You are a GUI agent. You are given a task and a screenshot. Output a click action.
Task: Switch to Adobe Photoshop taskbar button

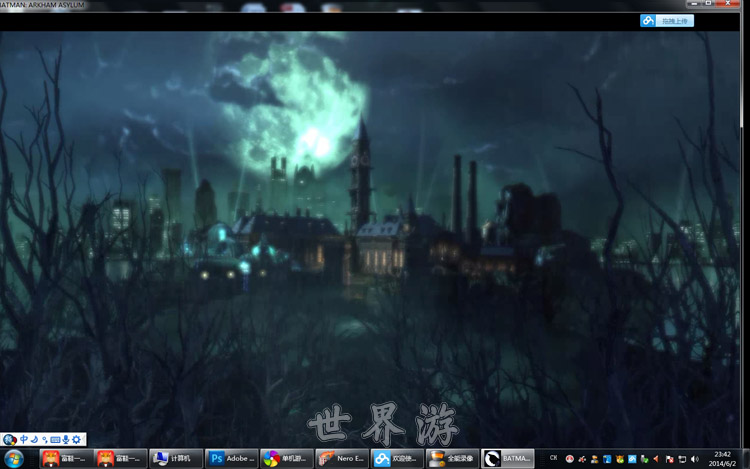(x=232, y=458)
